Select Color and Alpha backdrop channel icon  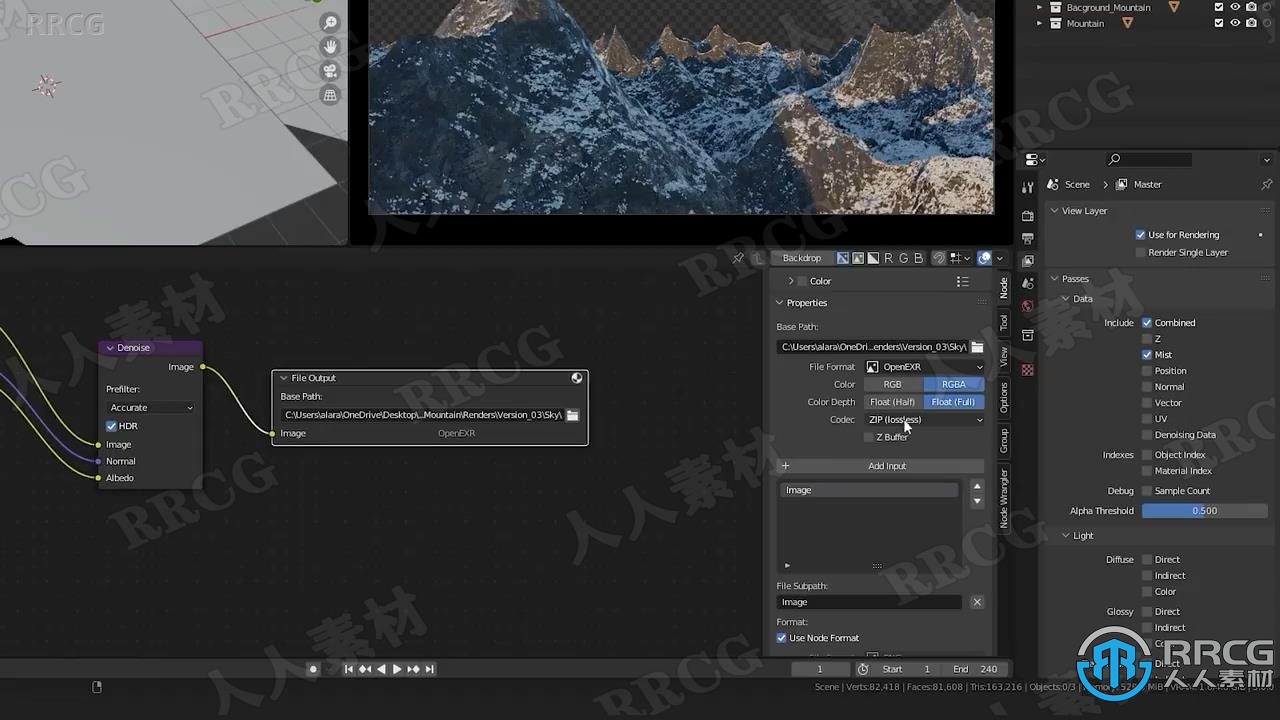842,258
